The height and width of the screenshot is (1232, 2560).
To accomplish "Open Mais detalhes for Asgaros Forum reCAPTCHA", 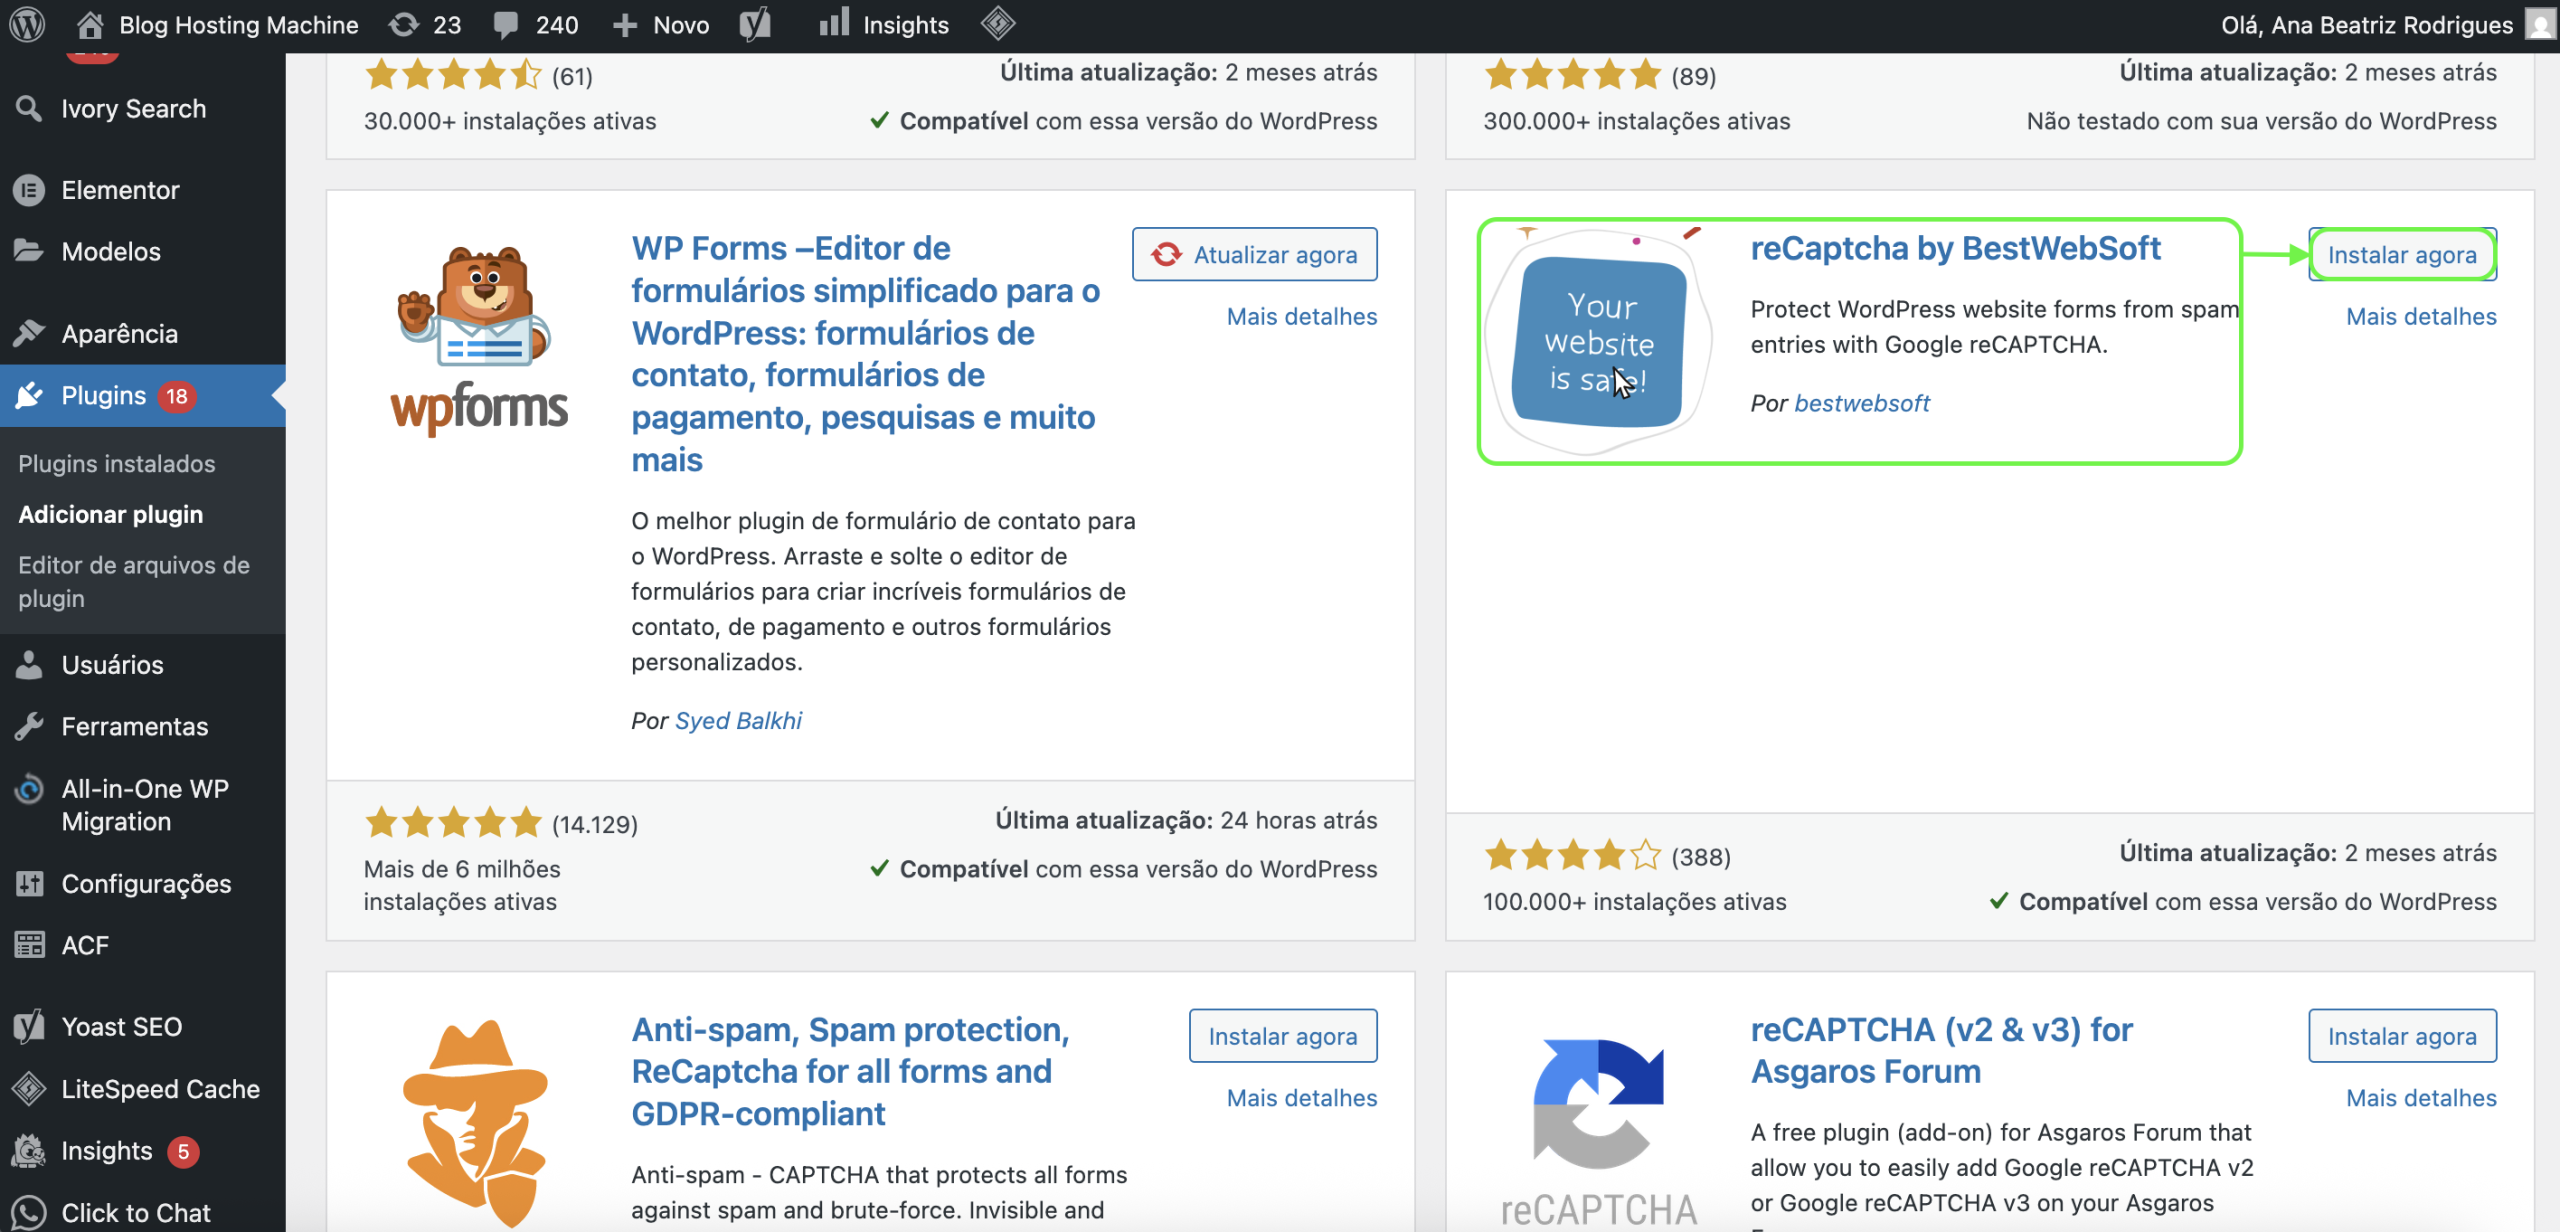I will [x=2421, y=1098].
